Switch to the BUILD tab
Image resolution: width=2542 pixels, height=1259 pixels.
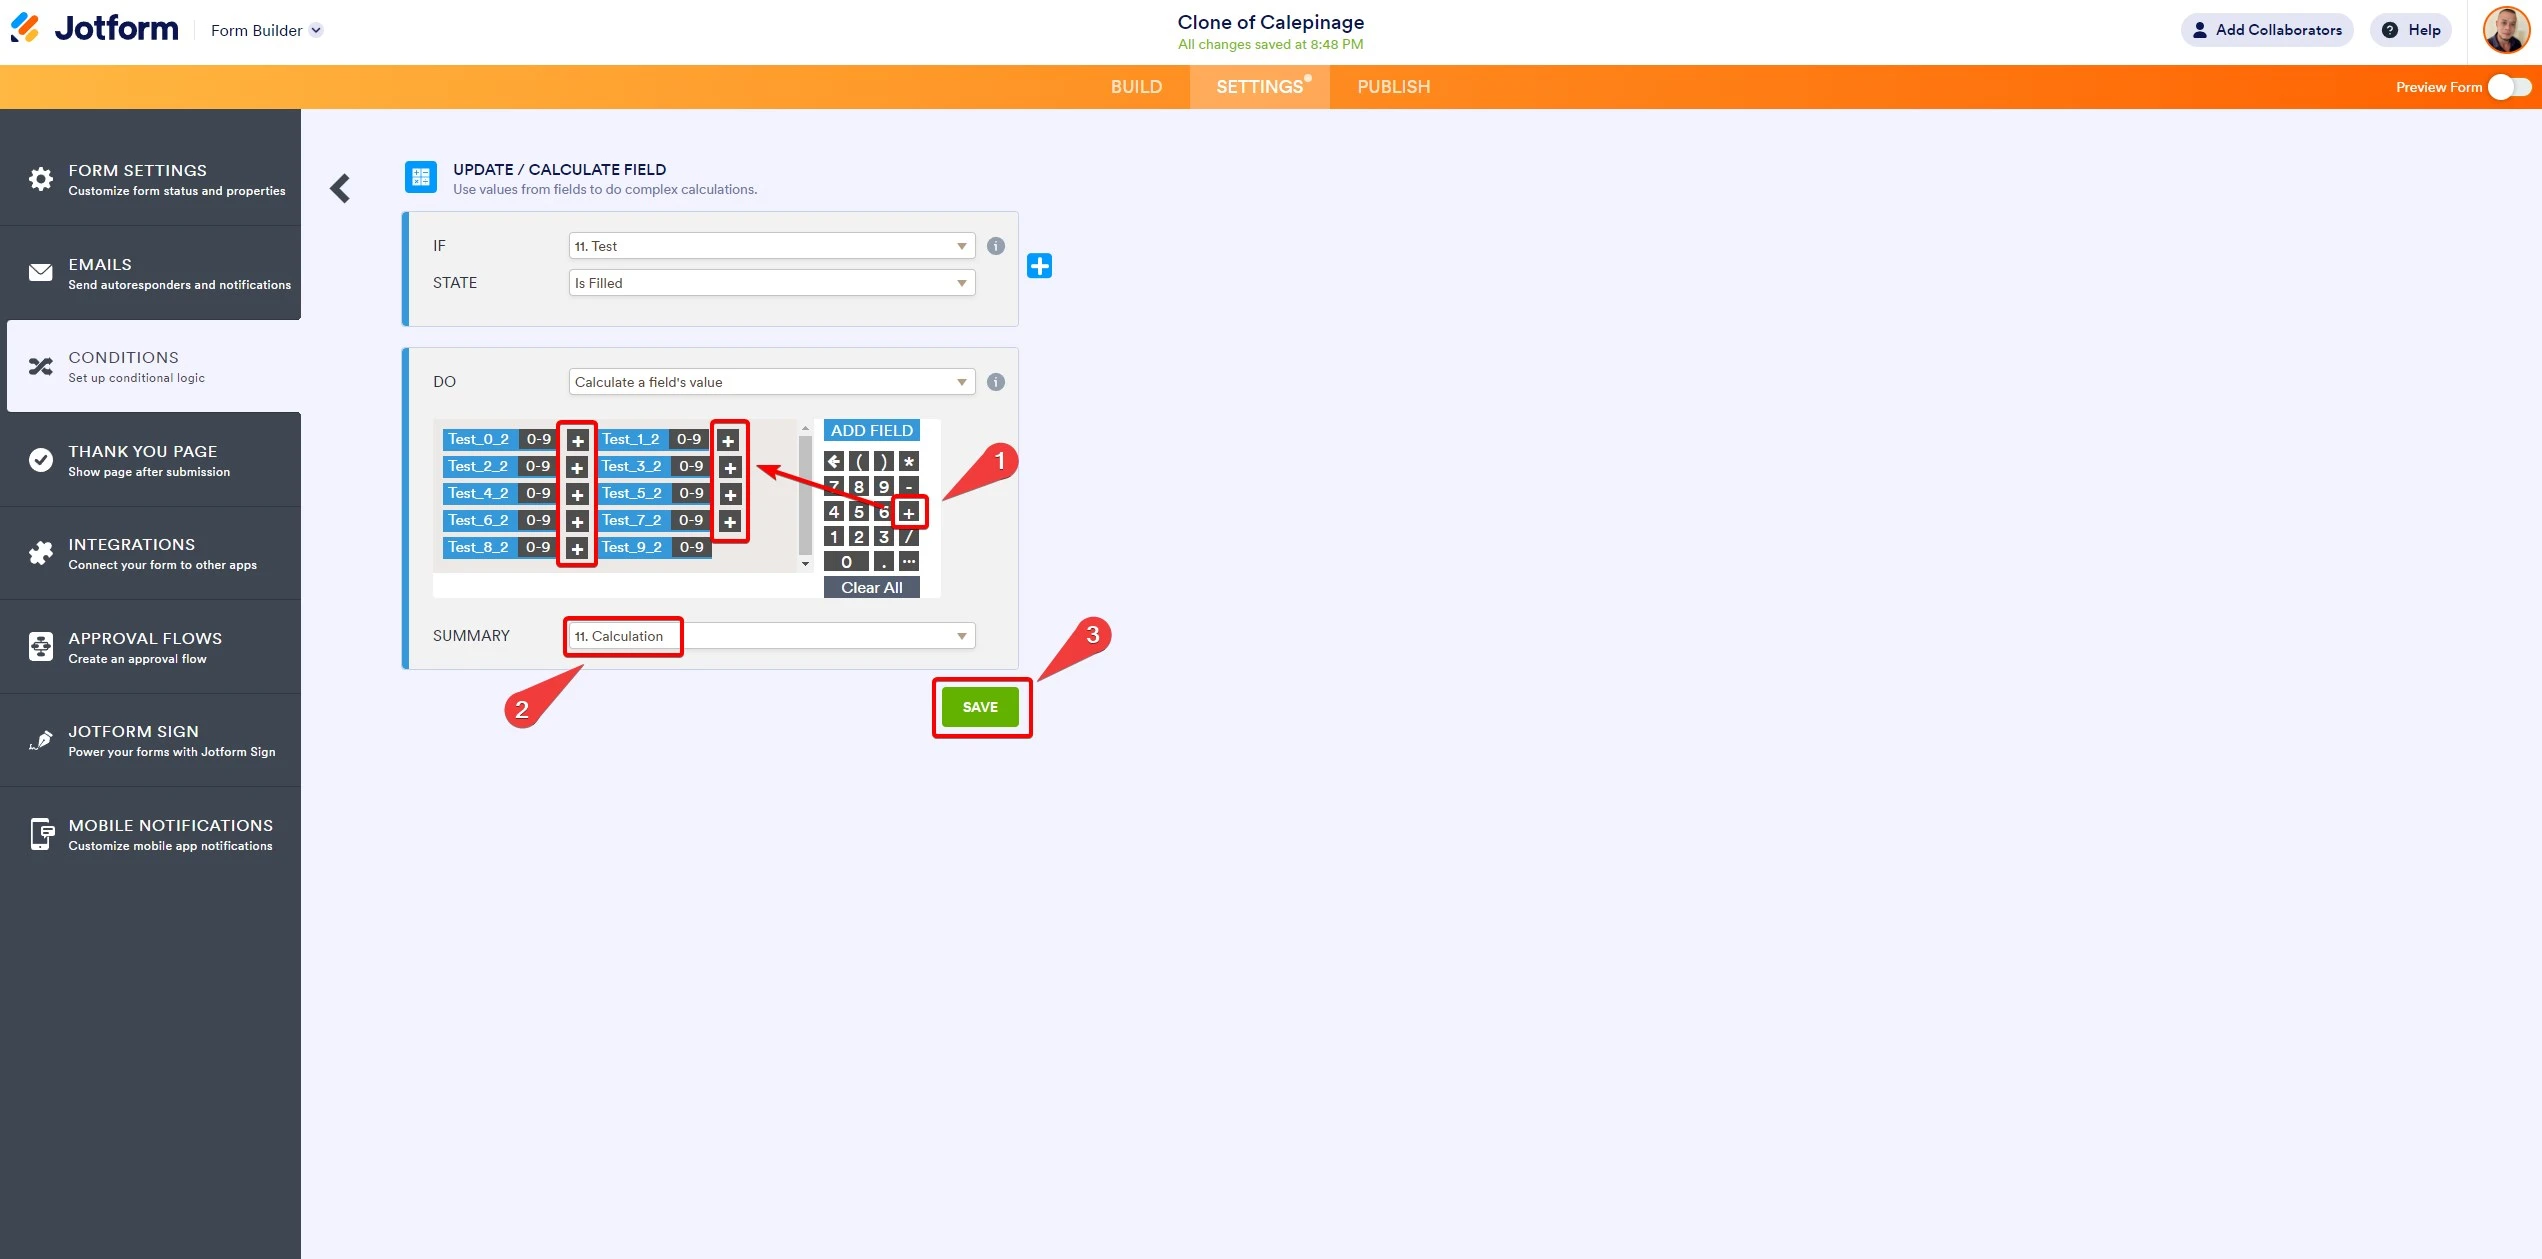(x=1136, y=87)
